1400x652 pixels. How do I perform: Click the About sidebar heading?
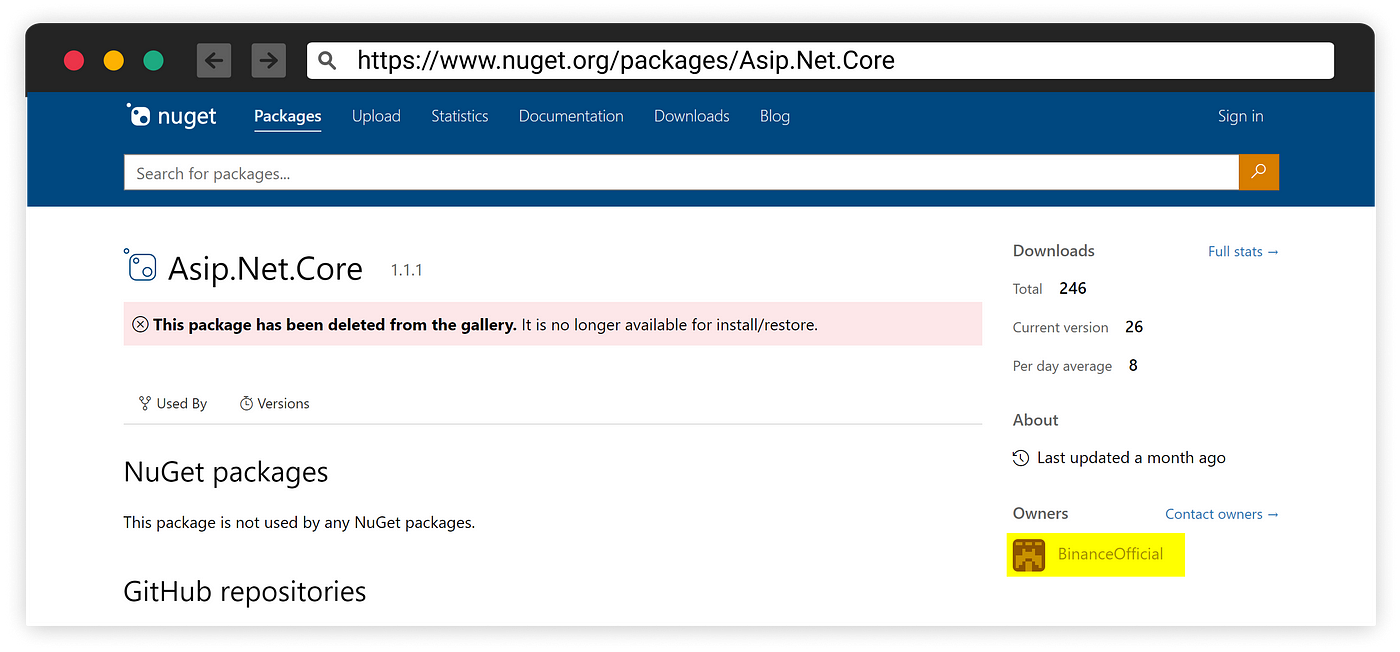[x=1036, y=420]
